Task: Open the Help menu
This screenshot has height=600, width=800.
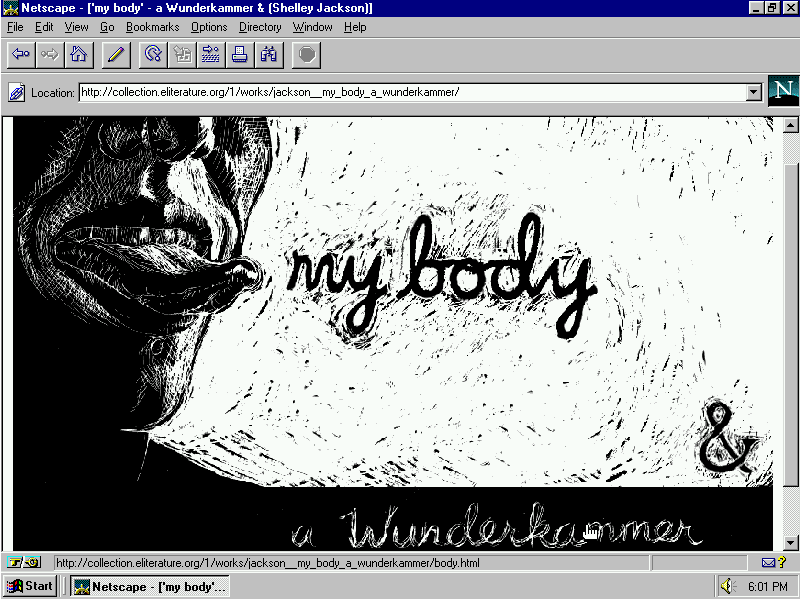Action: point(355,27)
